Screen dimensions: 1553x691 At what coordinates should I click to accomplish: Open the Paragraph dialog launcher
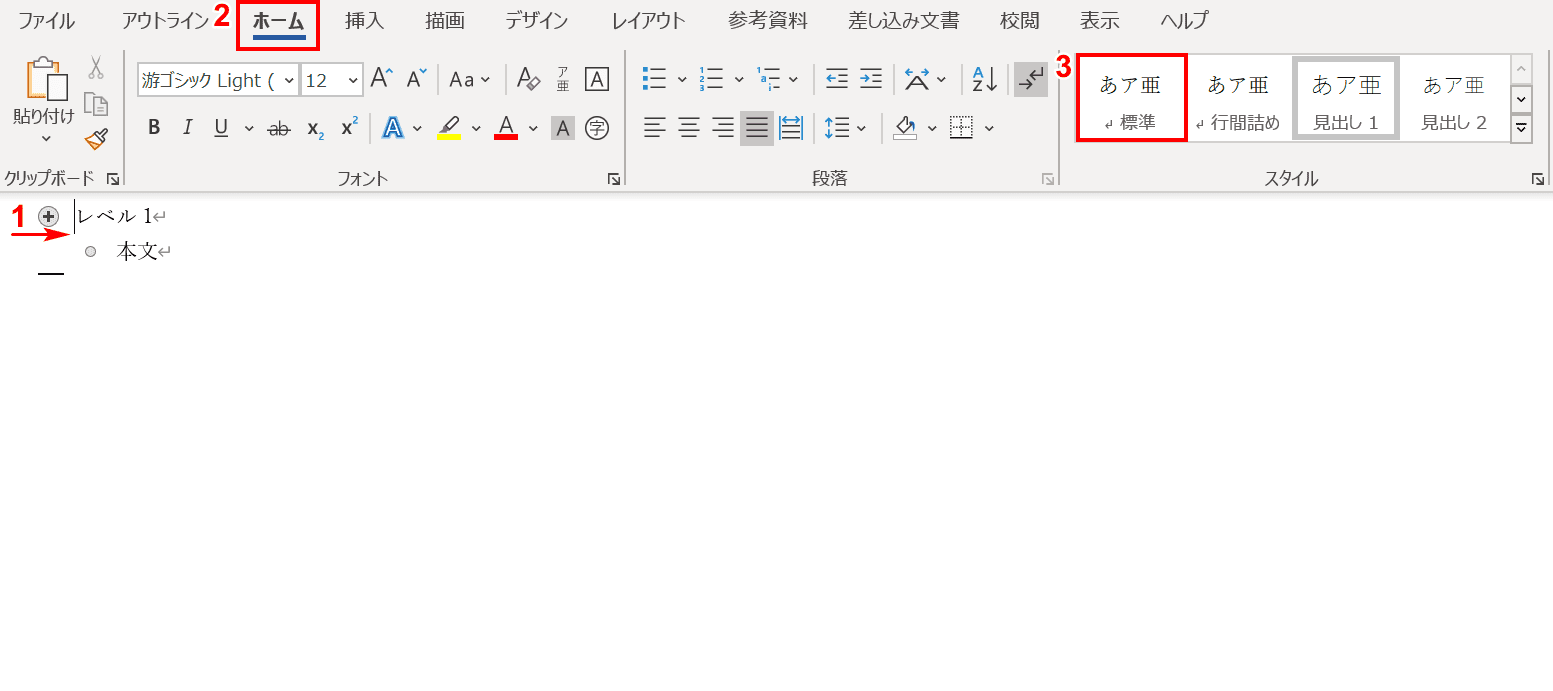pyautogui.click(x=1048, y=179)
